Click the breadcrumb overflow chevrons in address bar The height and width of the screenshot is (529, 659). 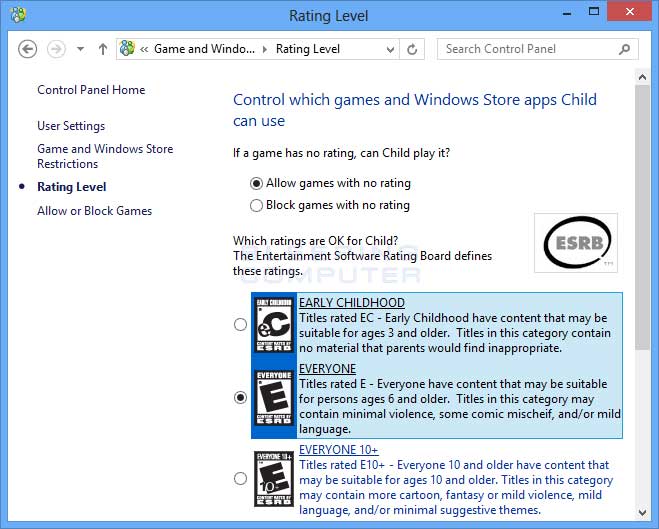click(144, 49)
